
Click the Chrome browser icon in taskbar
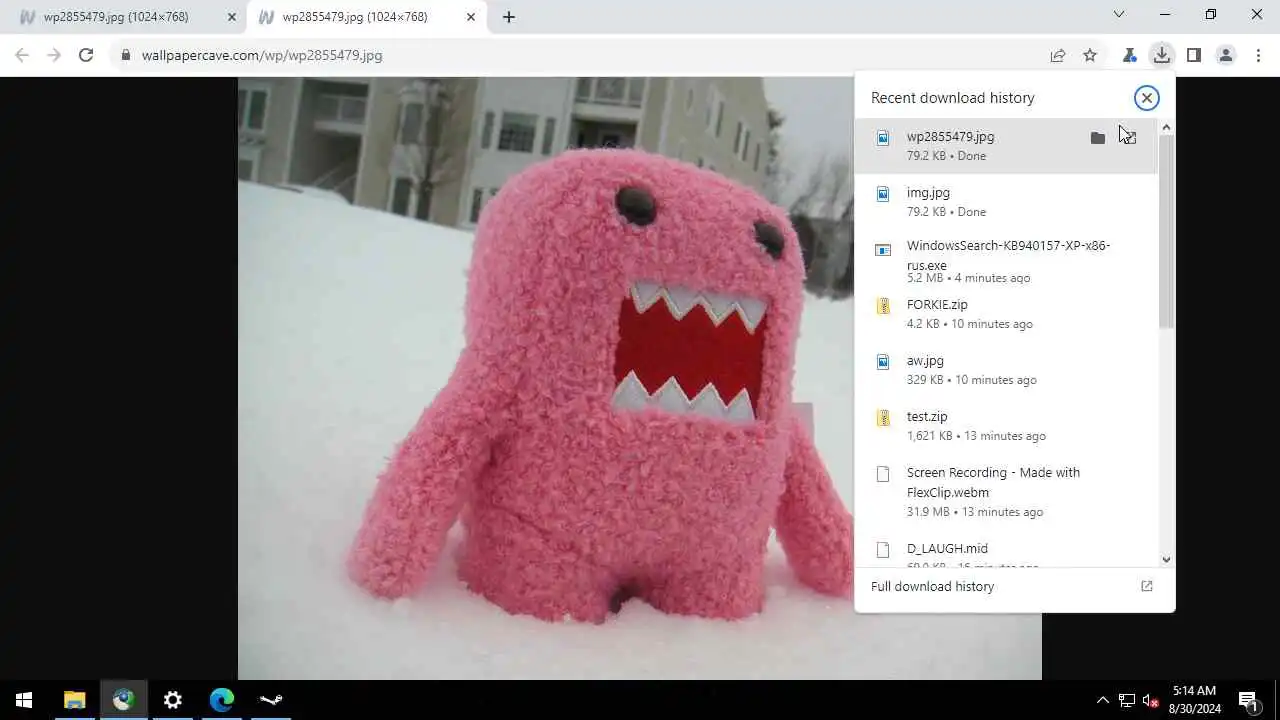(x=123, y=700)
